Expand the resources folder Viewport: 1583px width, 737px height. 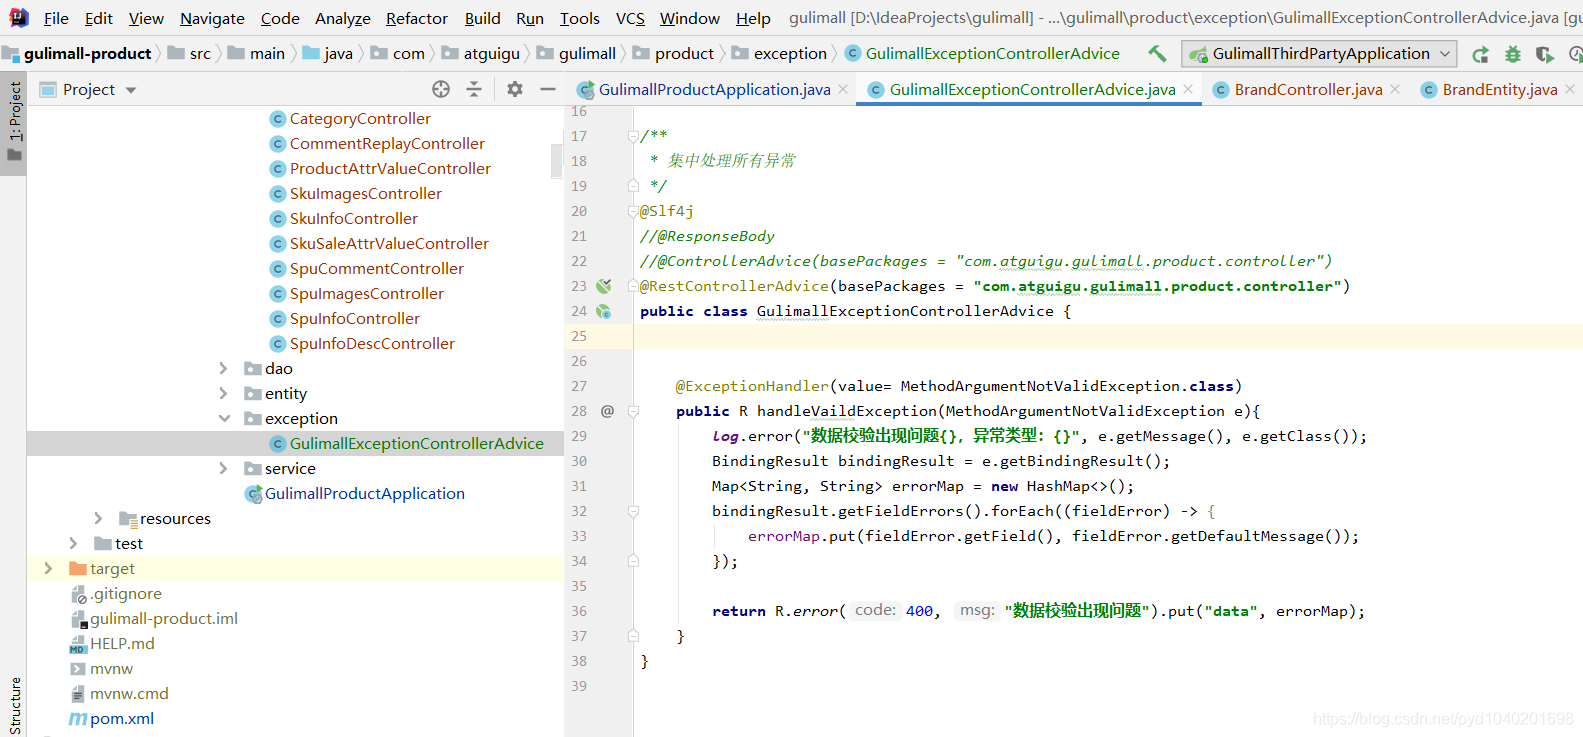tap(98, 518)
